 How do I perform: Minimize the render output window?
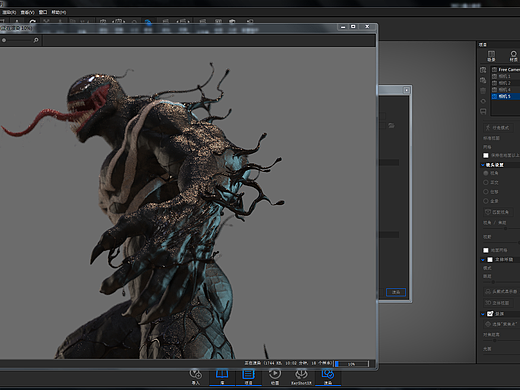pos(343,27)
